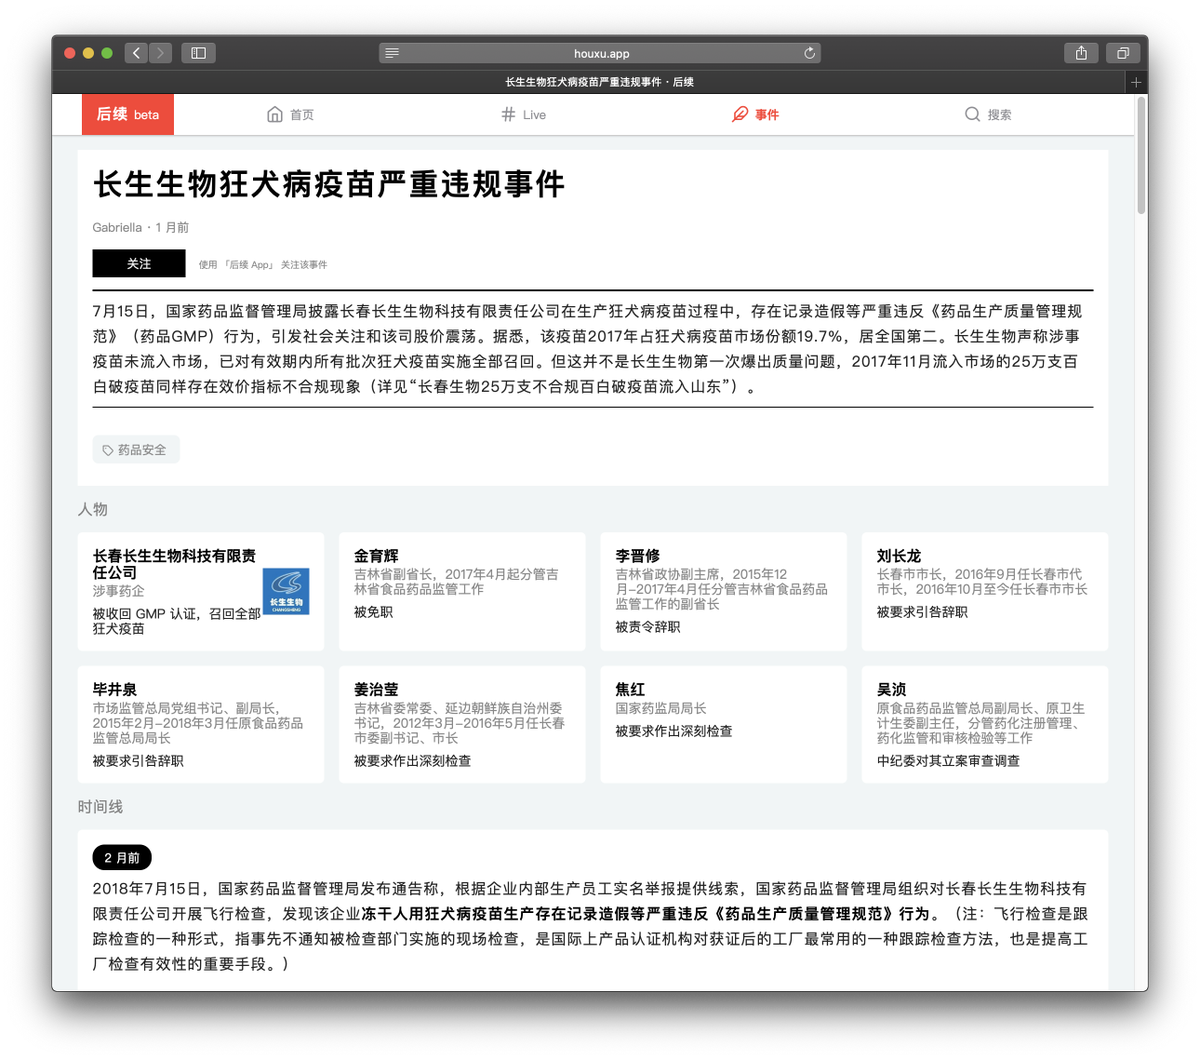1200x1060 pixels.
Task: Click the 被免职 status under 金育辉
Action: tap(374, 612)
